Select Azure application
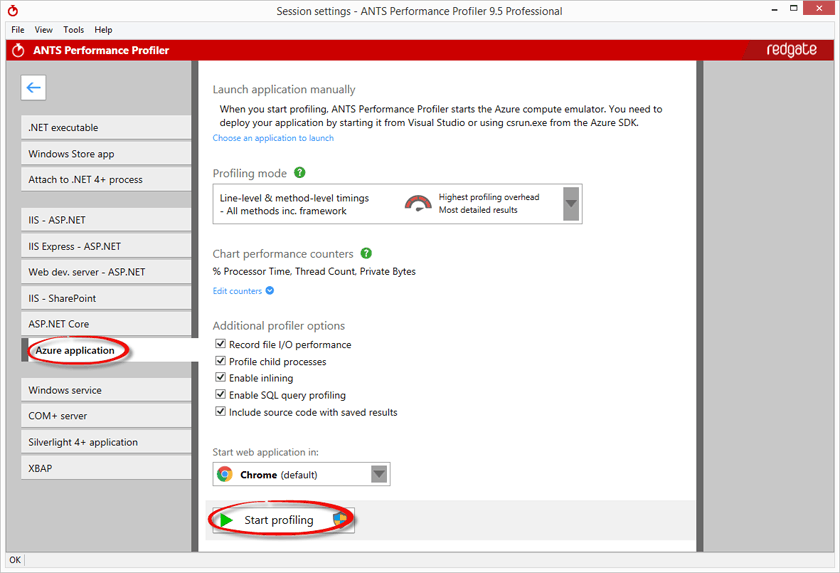Image resolution: width=840 pixels, height=573 pixels. 110,350
